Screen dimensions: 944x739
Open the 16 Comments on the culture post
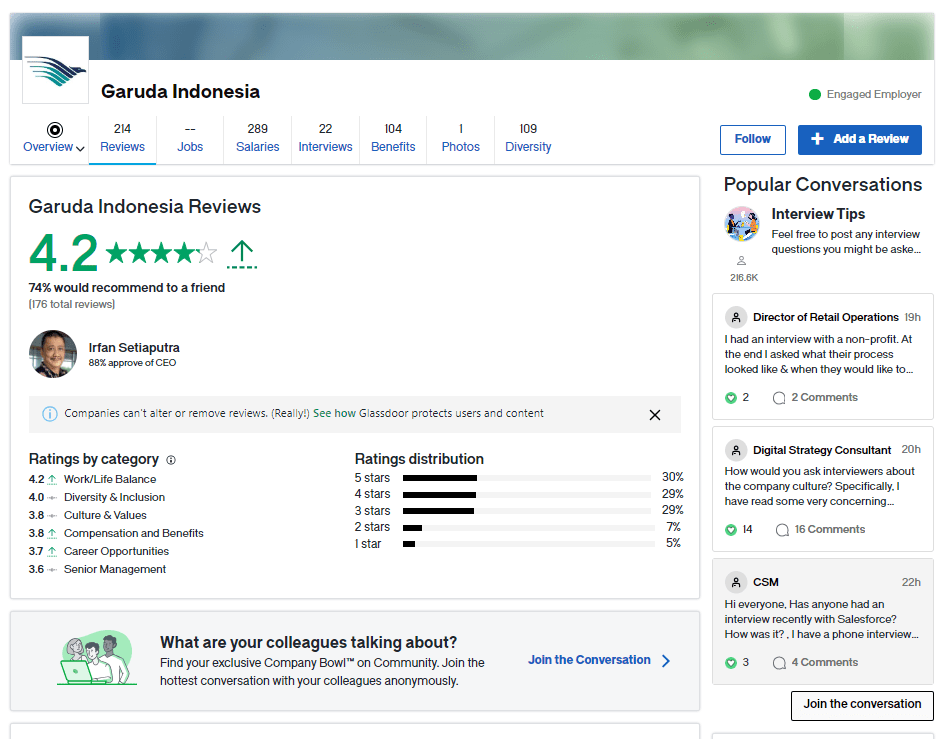[821, 529]
